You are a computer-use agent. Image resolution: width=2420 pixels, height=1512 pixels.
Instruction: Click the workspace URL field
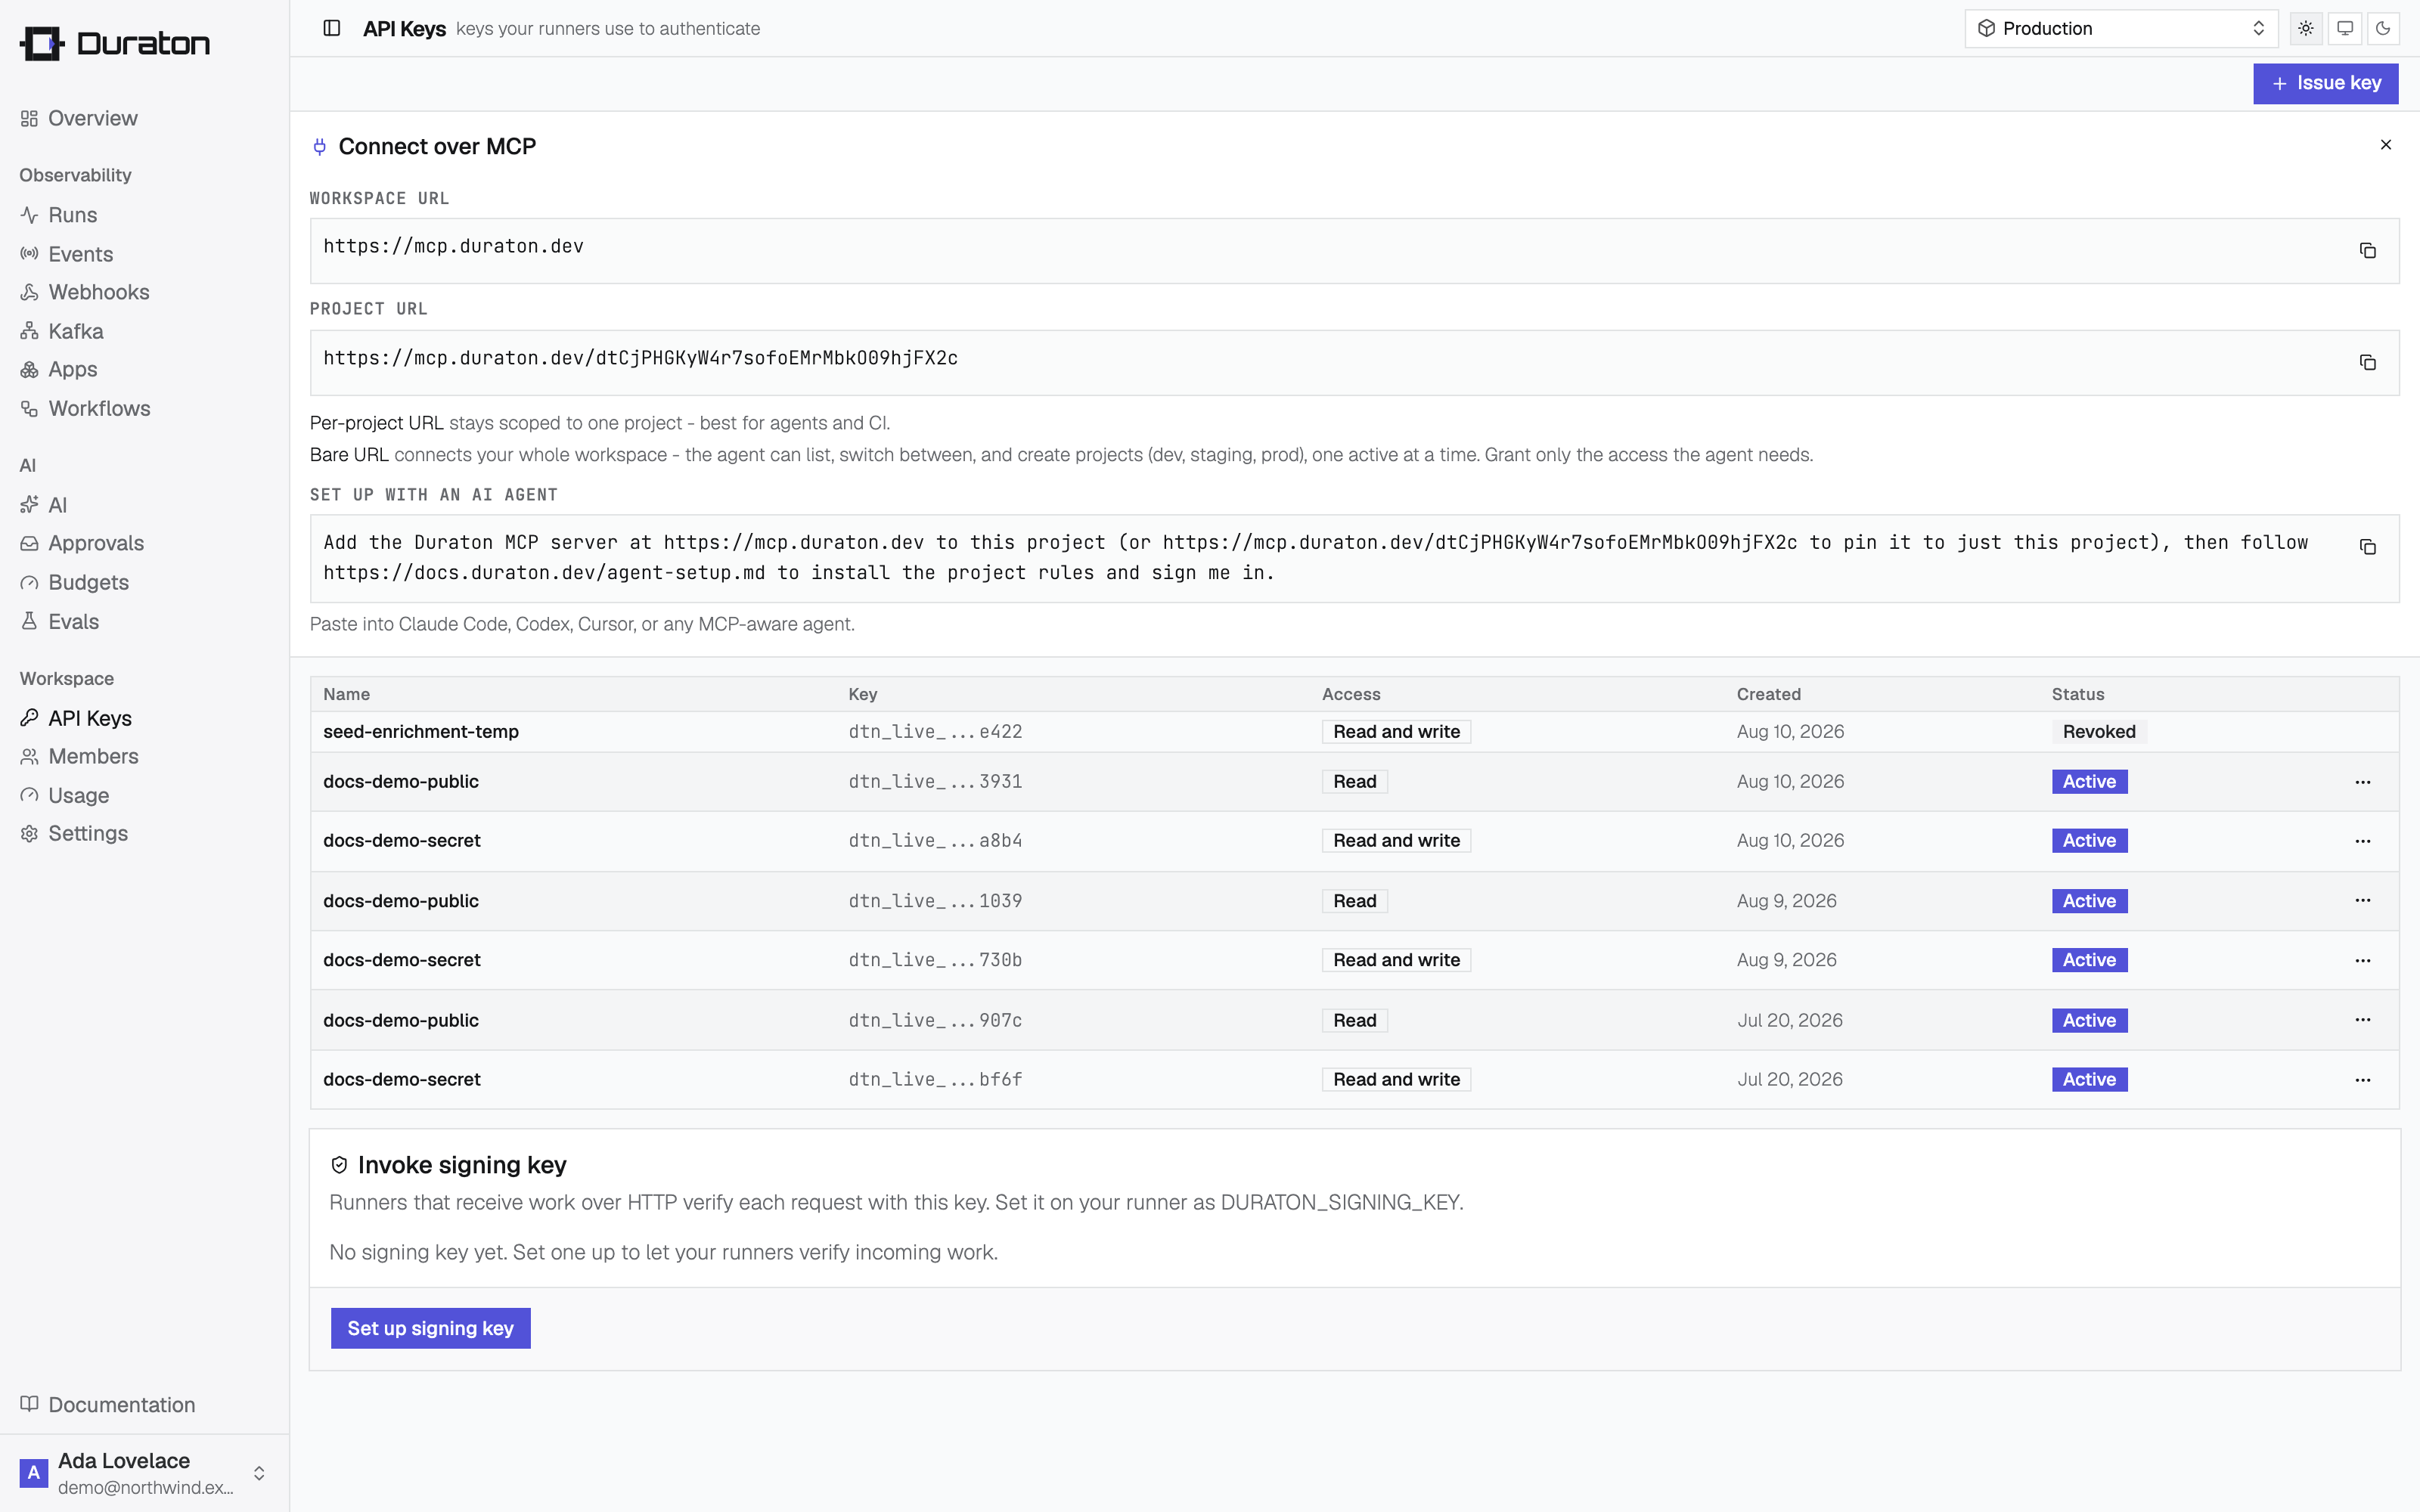[x=1354, y=251]
